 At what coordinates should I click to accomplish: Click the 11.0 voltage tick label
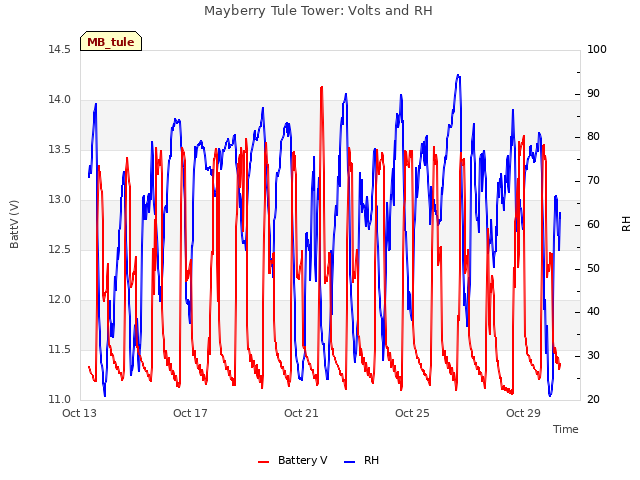tap(60, 399)
